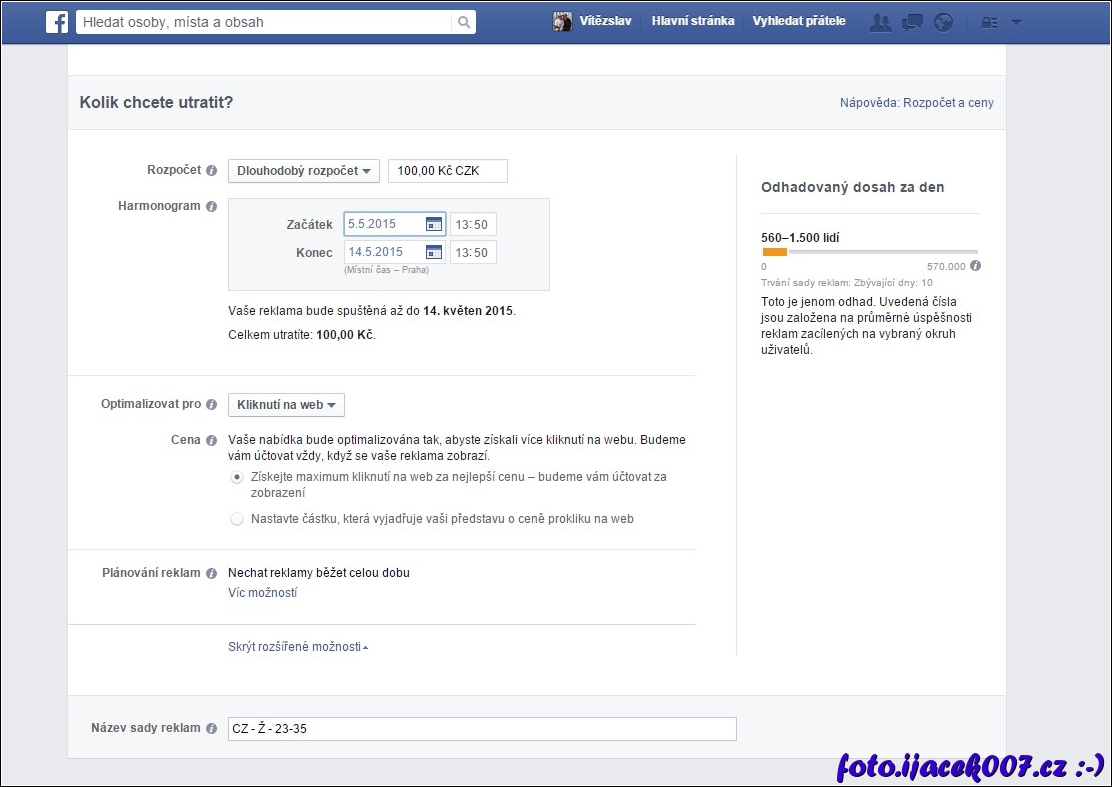1112x787 pixels.
Task: Click the Facebook logo icon
Action: pyautogui.click(x=57, y=22)
